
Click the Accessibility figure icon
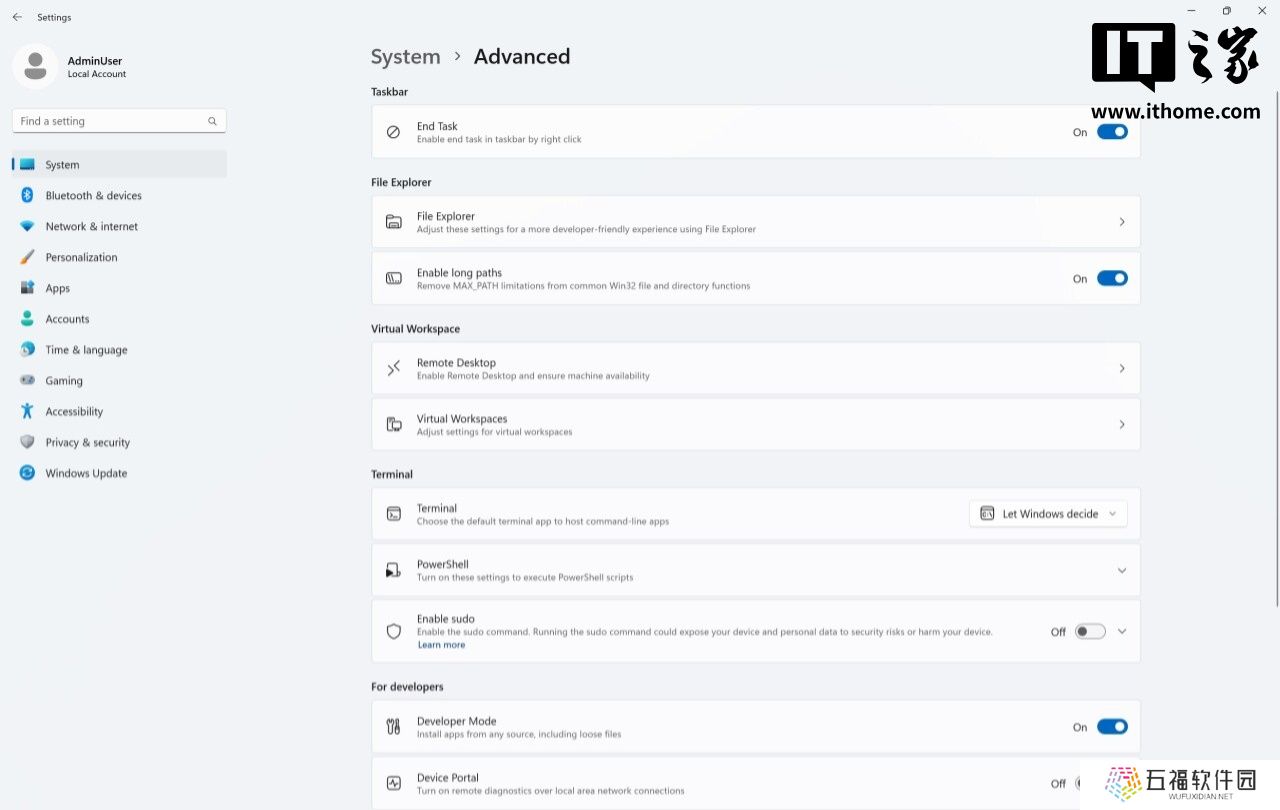pyautogui.click(x=27, y=411)
